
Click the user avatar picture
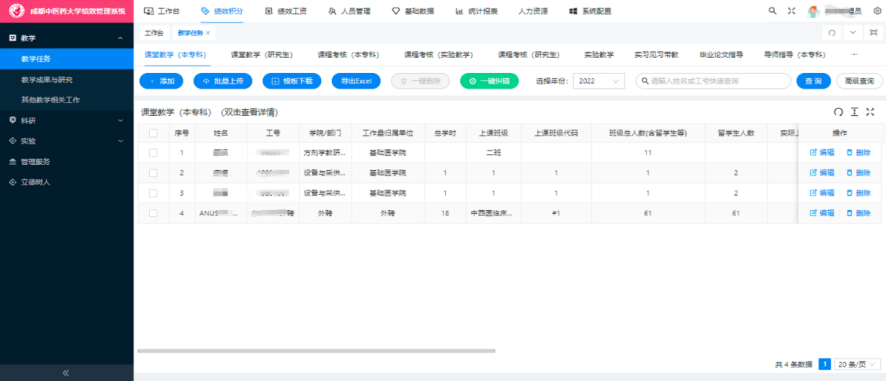[814, 11]
